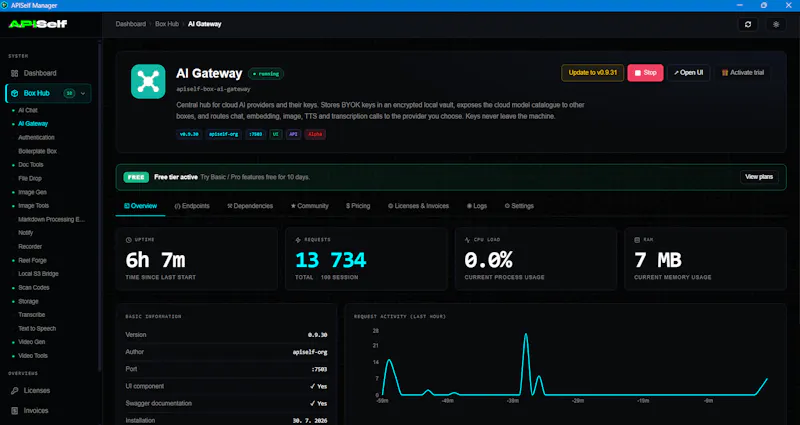800x425 pixels.
Task: Toggle the theme sun icon
Action: tap(776, 24)
